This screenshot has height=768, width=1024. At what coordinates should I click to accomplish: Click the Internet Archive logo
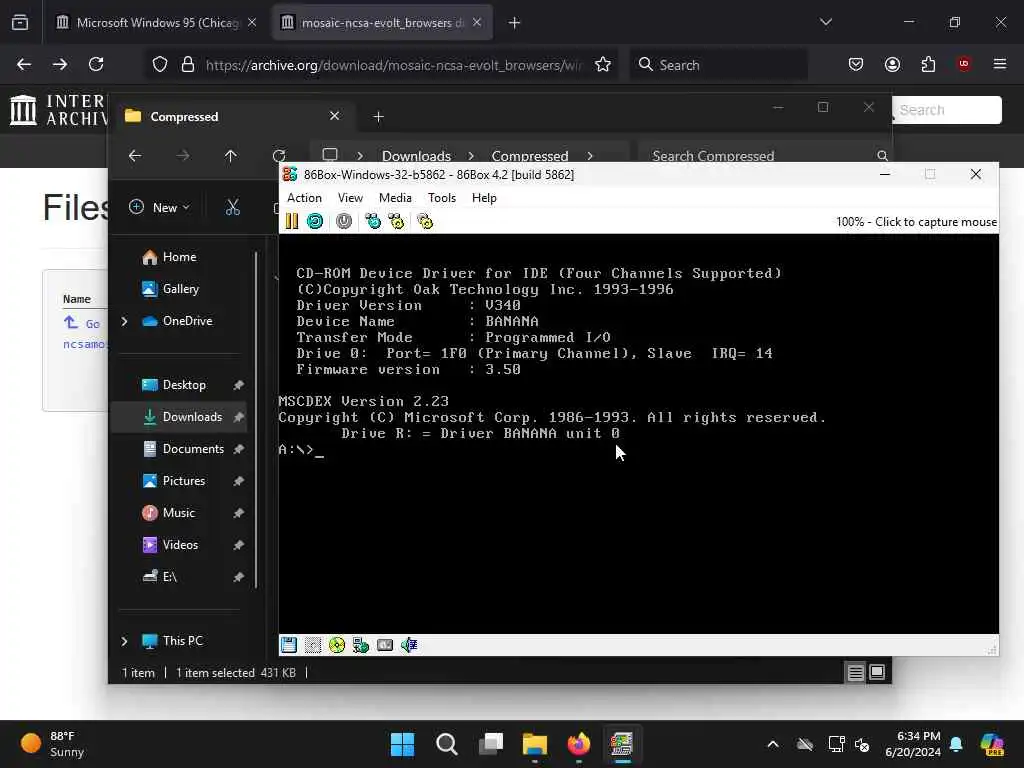click(x=57, y=110)
